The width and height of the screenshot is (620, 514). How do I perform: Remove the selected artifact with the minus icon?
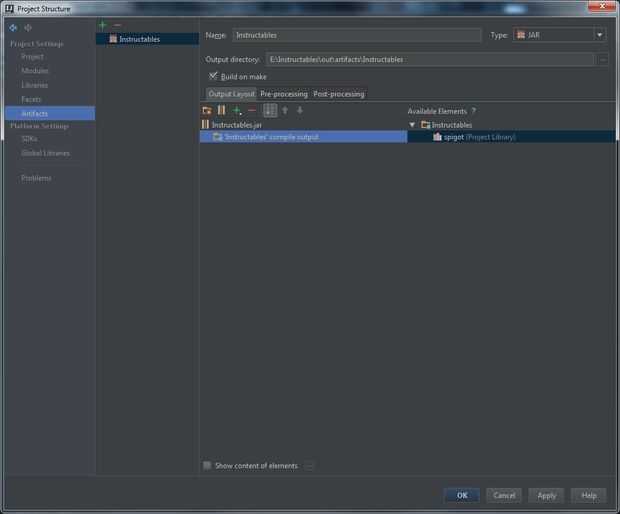click(117, 25)
